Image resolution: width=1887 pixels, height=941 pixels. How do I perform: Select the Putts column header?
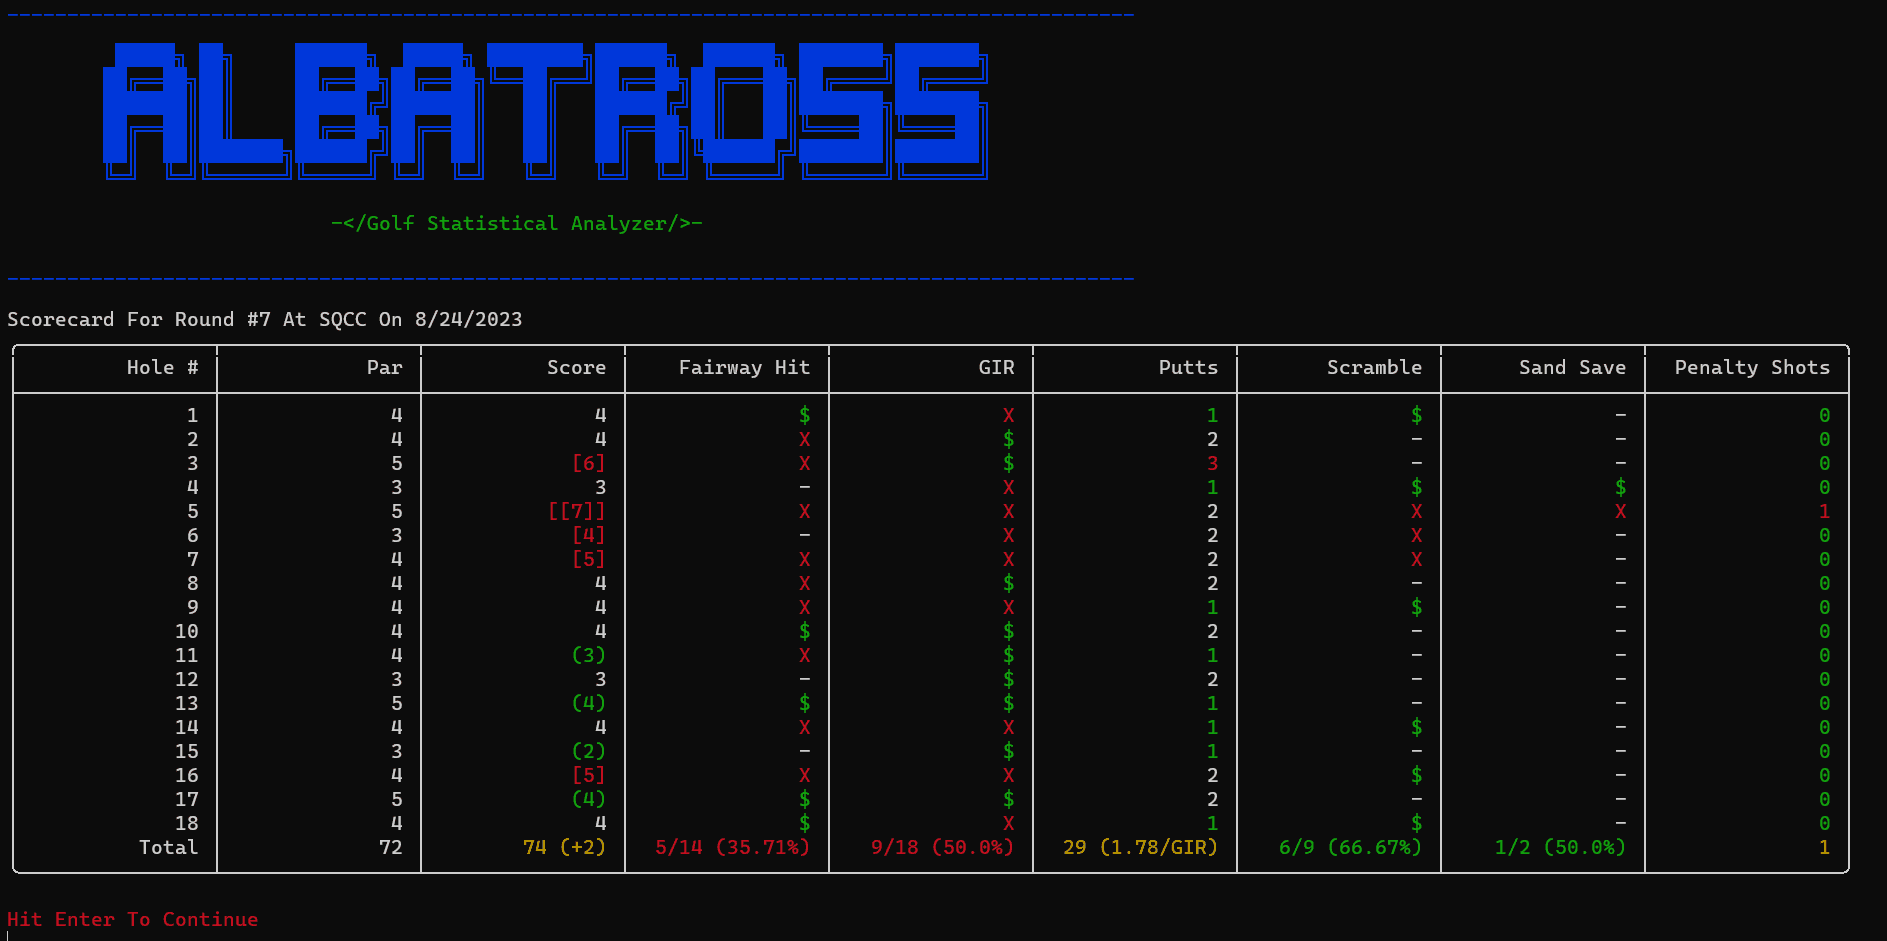pyautogui.click(x=1188, y=367)
